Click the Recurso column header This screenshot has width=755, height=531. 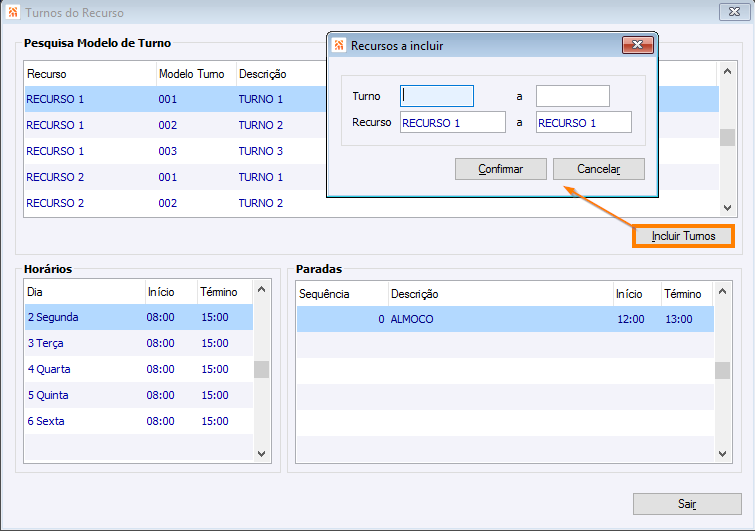pyautogui.click(x=91, y=74)
